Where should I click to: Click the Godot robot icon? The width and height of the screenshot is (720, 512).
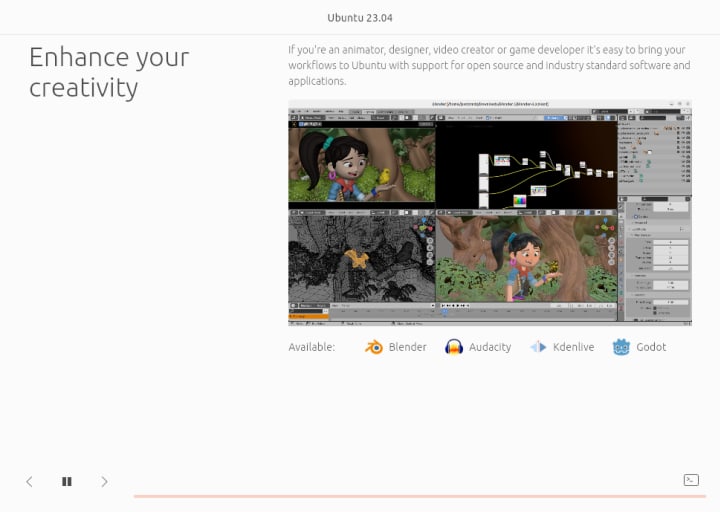pyautogui.click(x=621, y=347)
